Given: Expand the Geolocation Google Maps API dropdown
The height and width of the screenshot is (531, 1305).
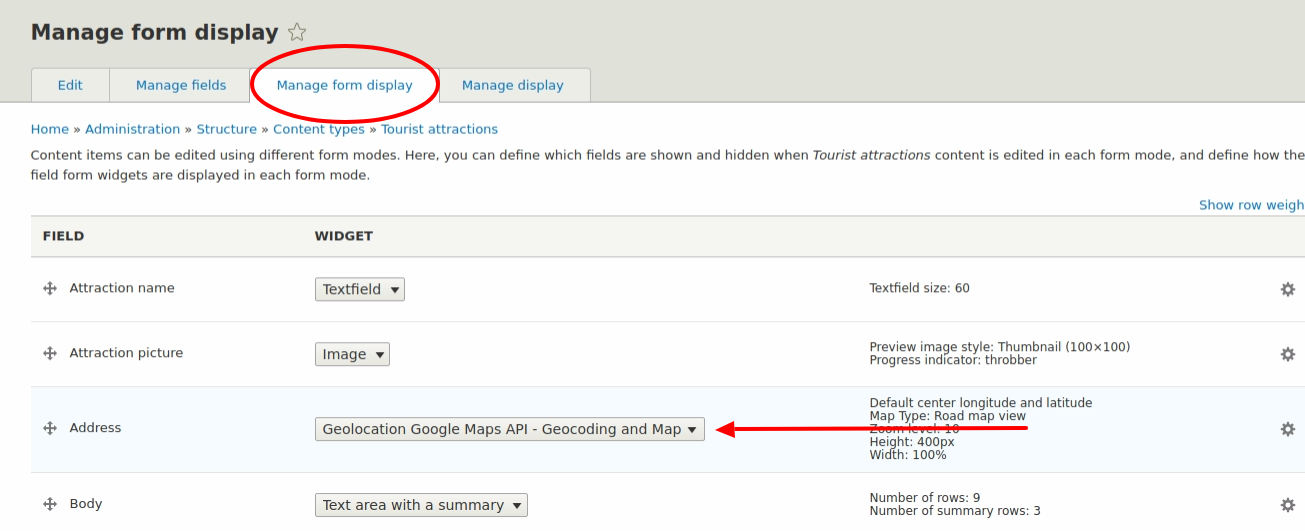Looking at the screenshot, I should (509, 429).
